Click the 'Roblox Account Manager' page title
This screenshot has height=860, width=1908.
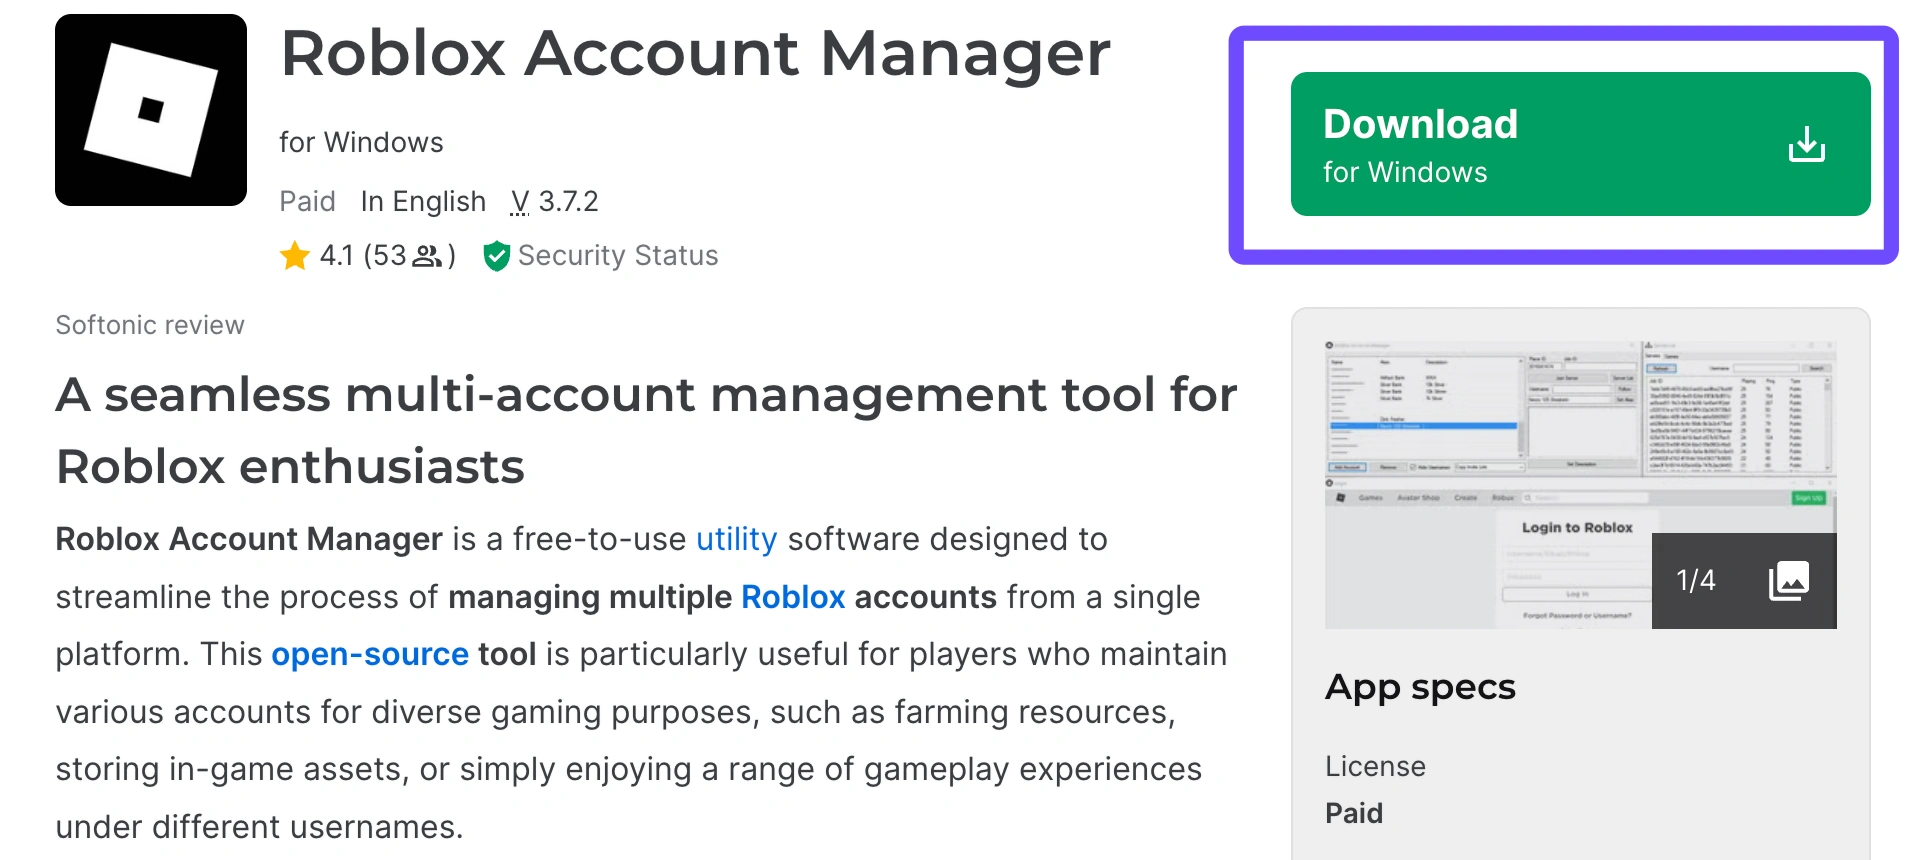pos(696,53)
